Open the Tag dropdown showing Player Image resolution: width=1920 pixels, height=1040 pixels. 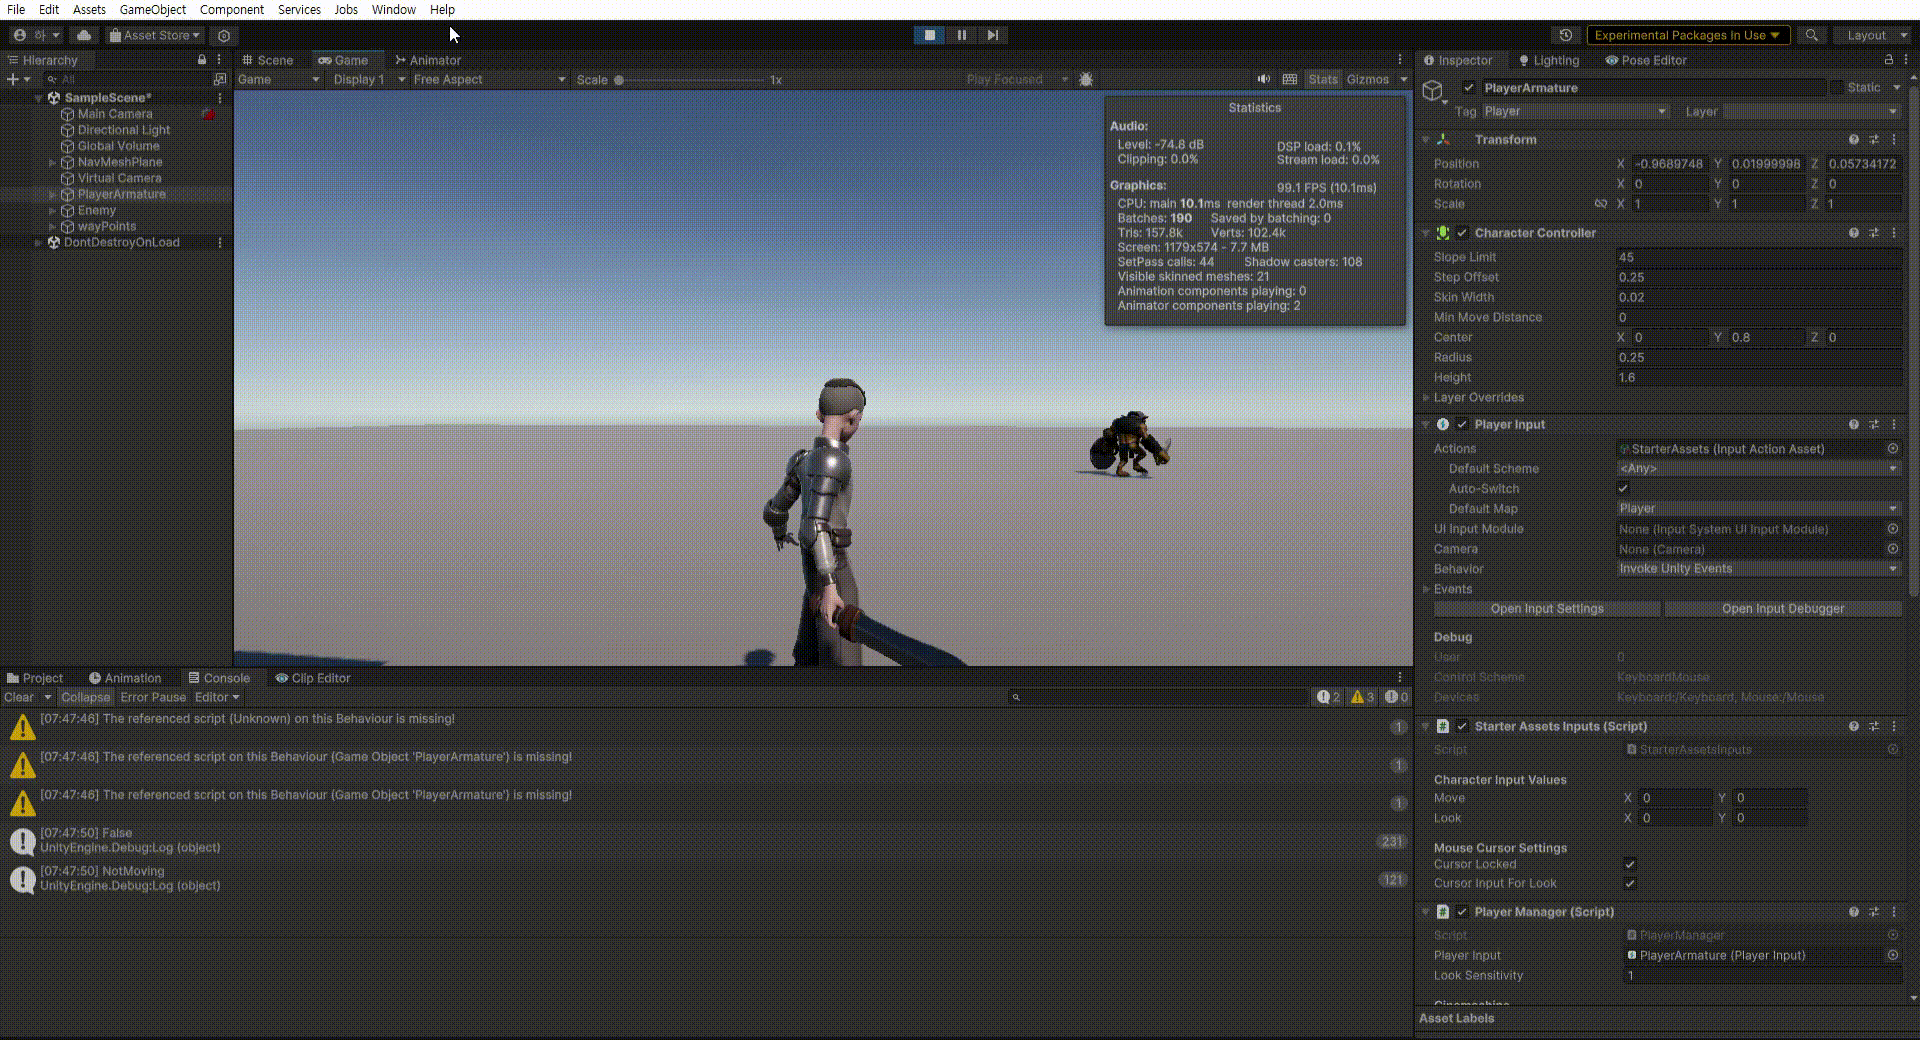[1575, 112]
